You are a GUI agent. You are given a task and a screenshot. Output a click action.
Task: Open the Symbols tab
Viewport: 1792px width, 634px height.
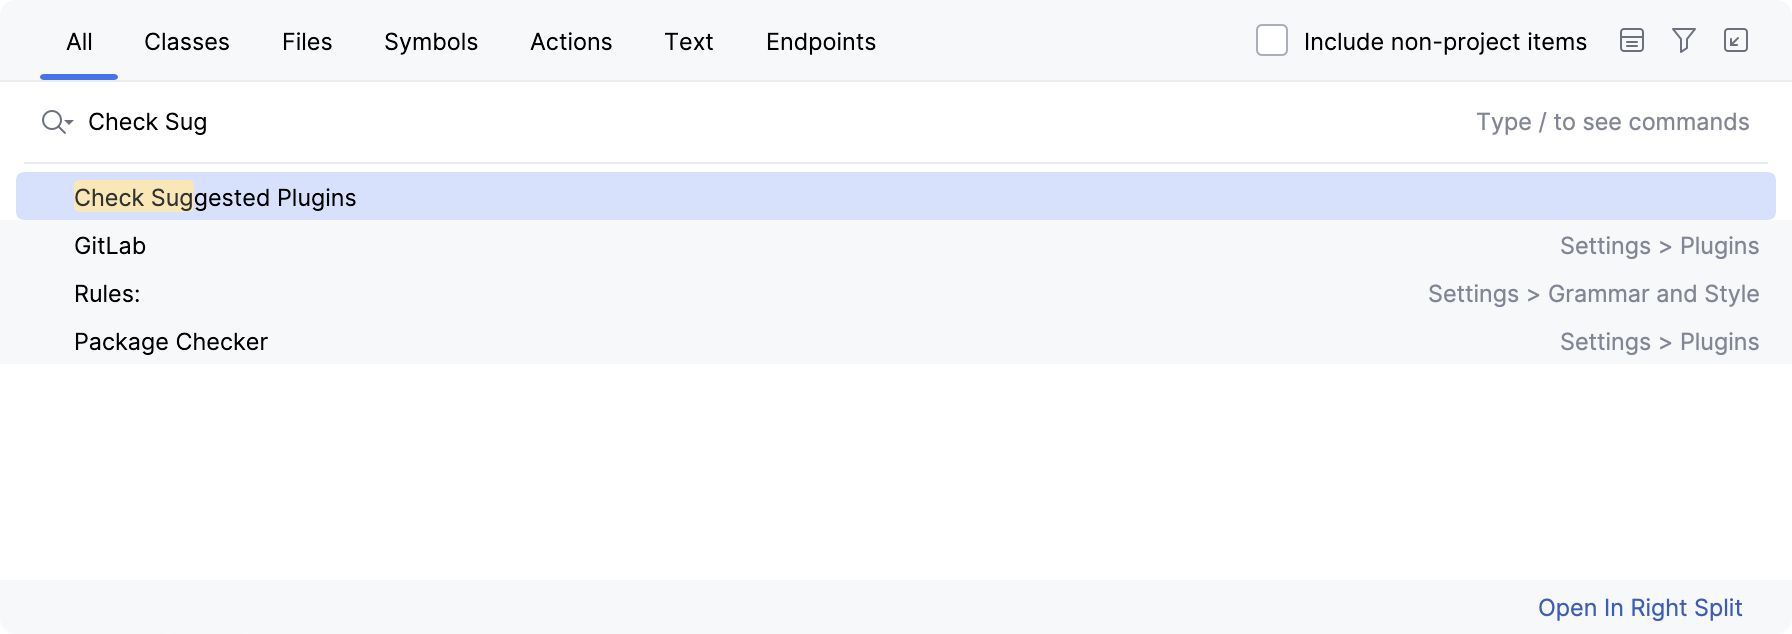pyautogui.click(x=430, y=42)
